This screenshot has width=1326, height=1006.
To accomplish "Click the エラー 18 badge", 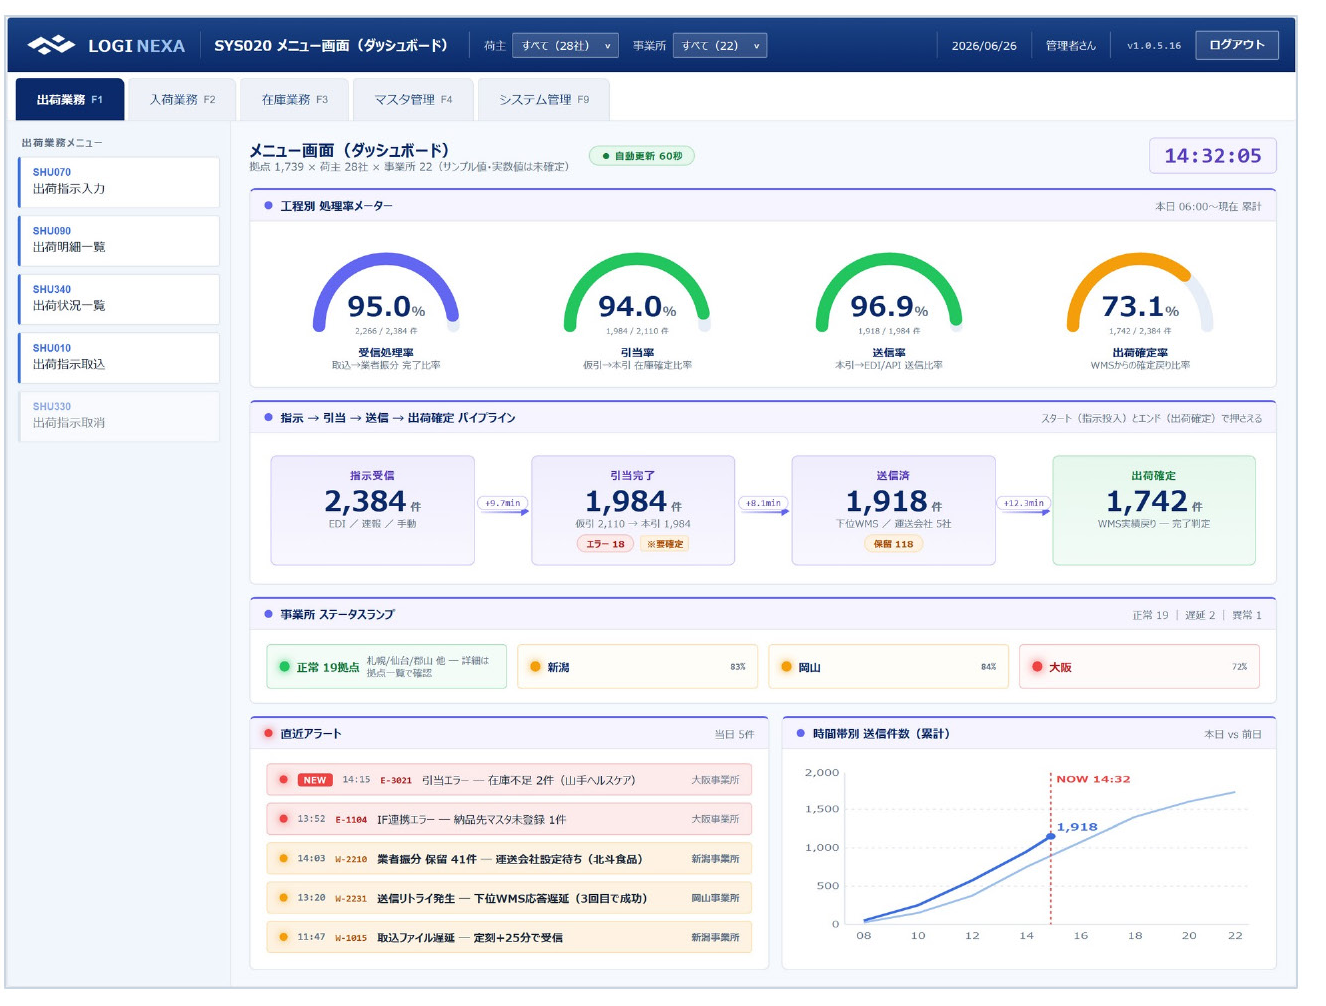I will point(605,544).
